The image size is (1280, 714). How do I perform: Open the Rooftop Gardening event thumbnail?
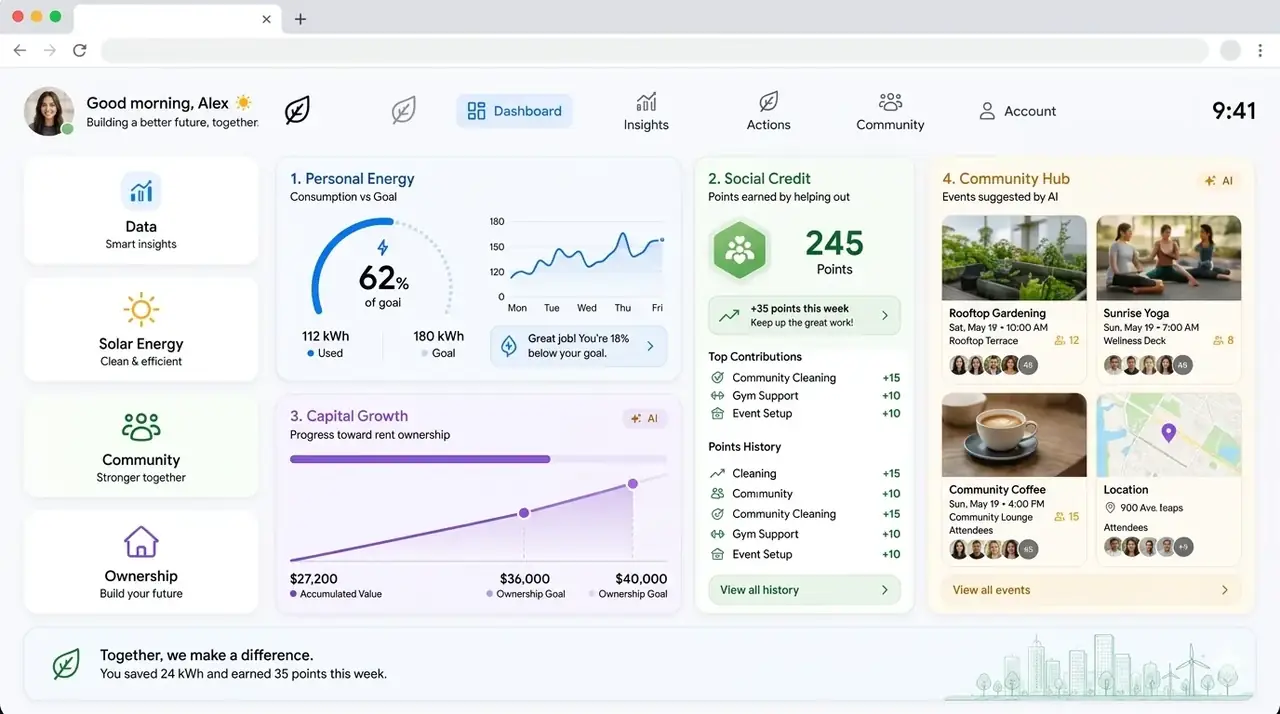point(1014,258)
